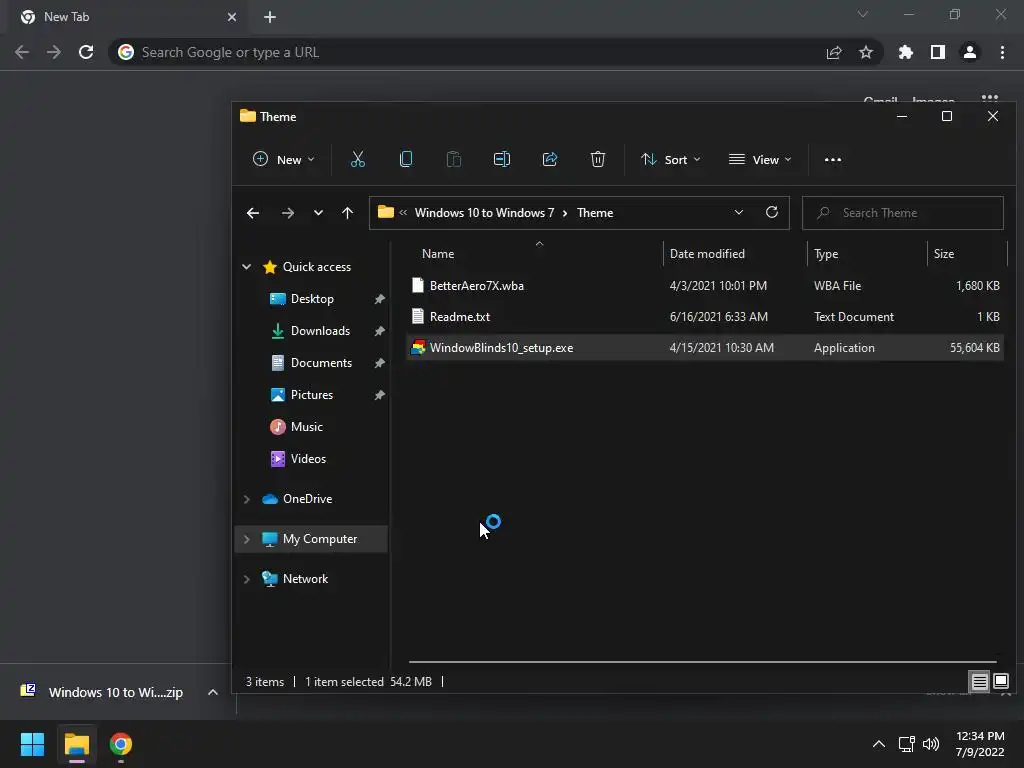This screenshot has height=768, width=1024.
Task: Click the Paste icon in Explorer toolbar
Action: (453, 159)
